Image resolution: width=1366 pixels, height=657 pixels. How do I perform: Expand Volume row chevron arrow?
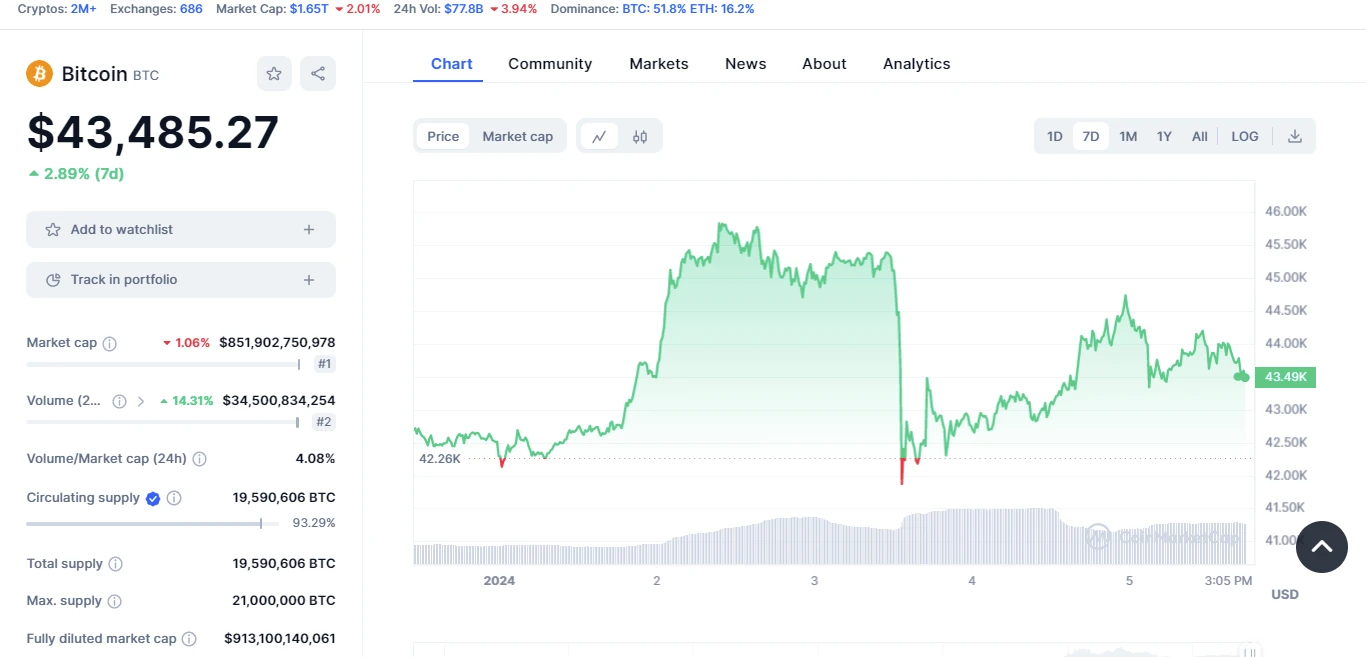140,401
